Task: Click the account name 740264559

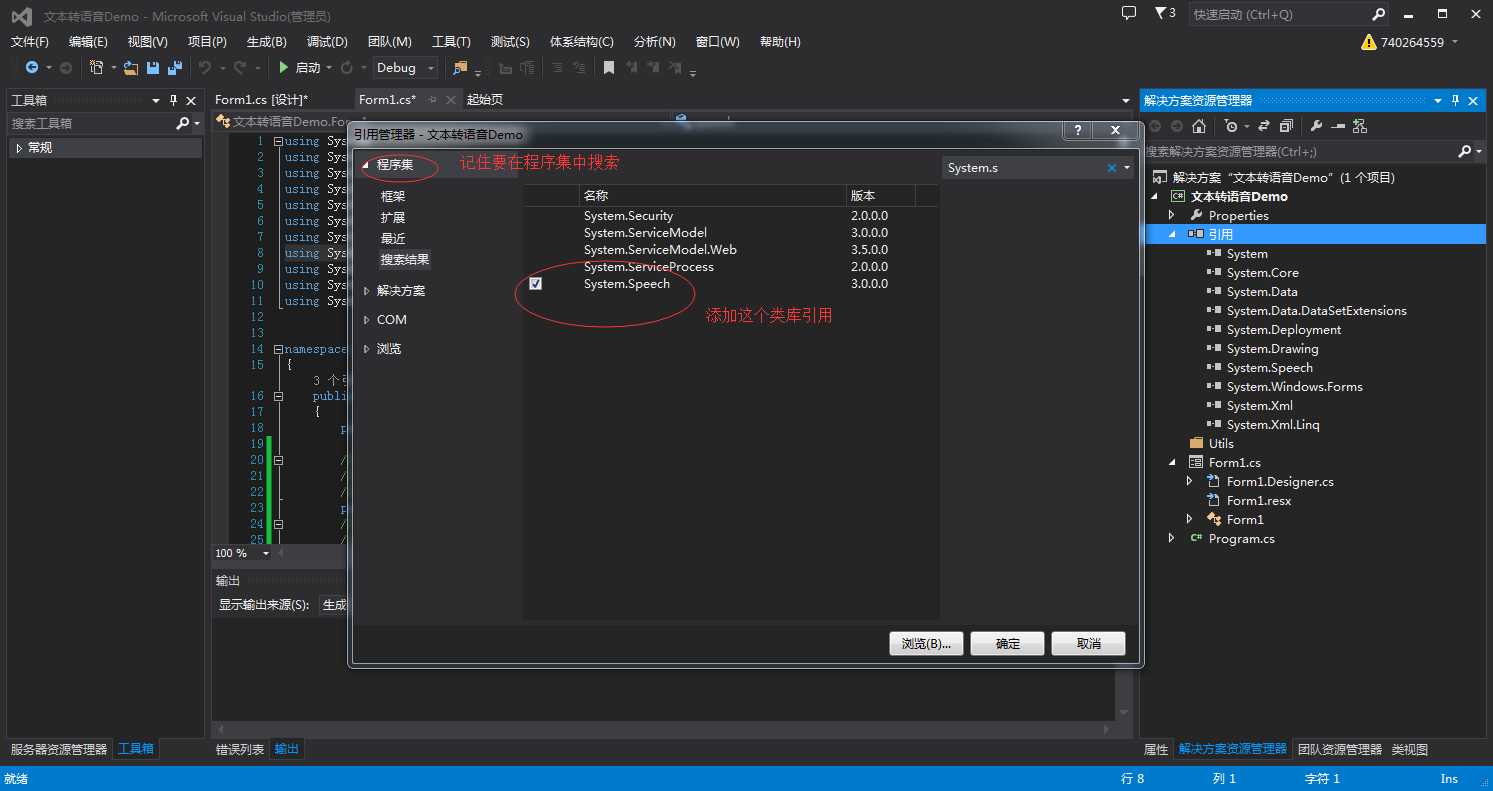Action: click(x=1412, y=42)
